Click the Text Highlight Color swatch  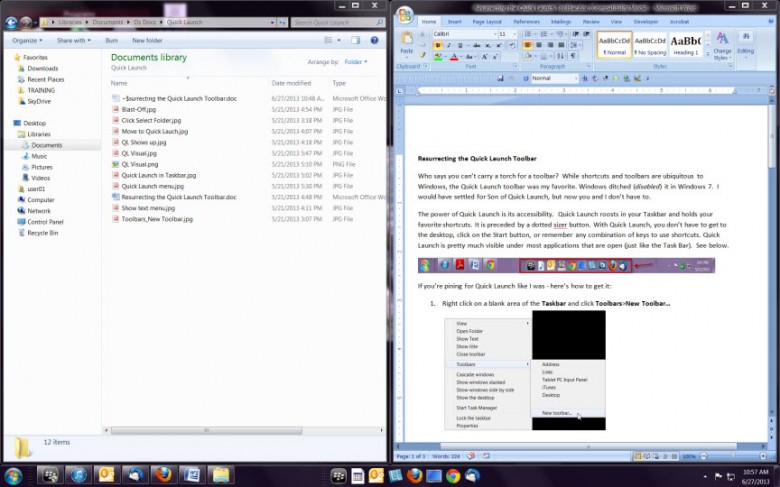tap(438, 57)
